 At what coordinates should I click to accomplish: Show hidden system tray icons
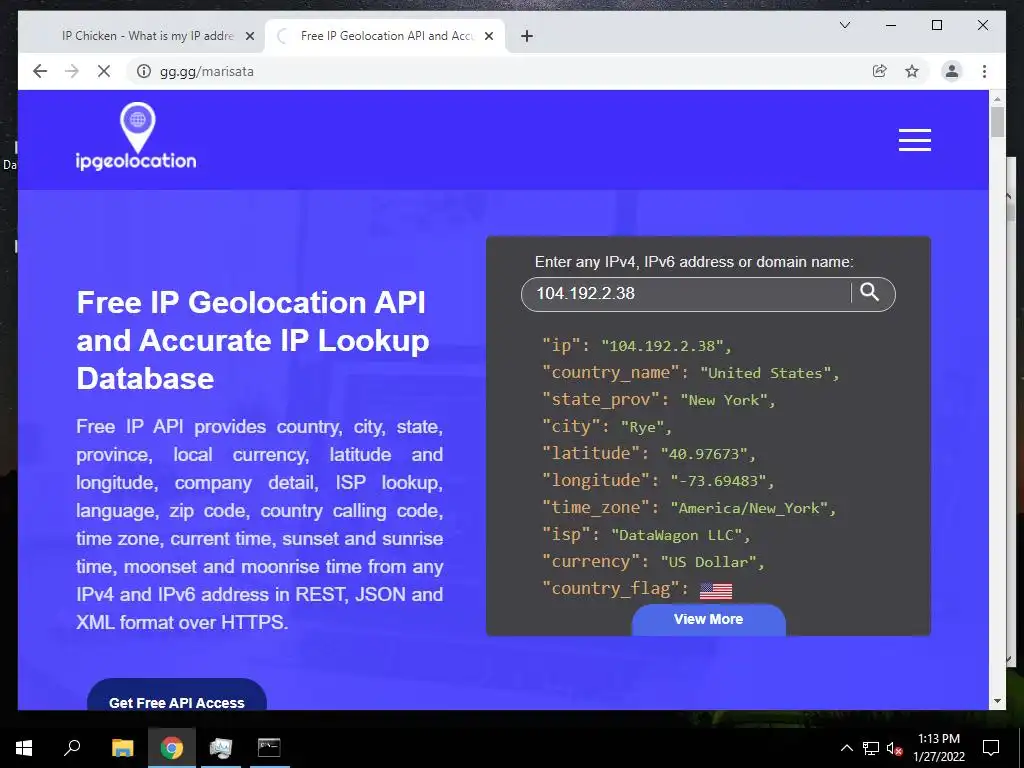point(846,748)
